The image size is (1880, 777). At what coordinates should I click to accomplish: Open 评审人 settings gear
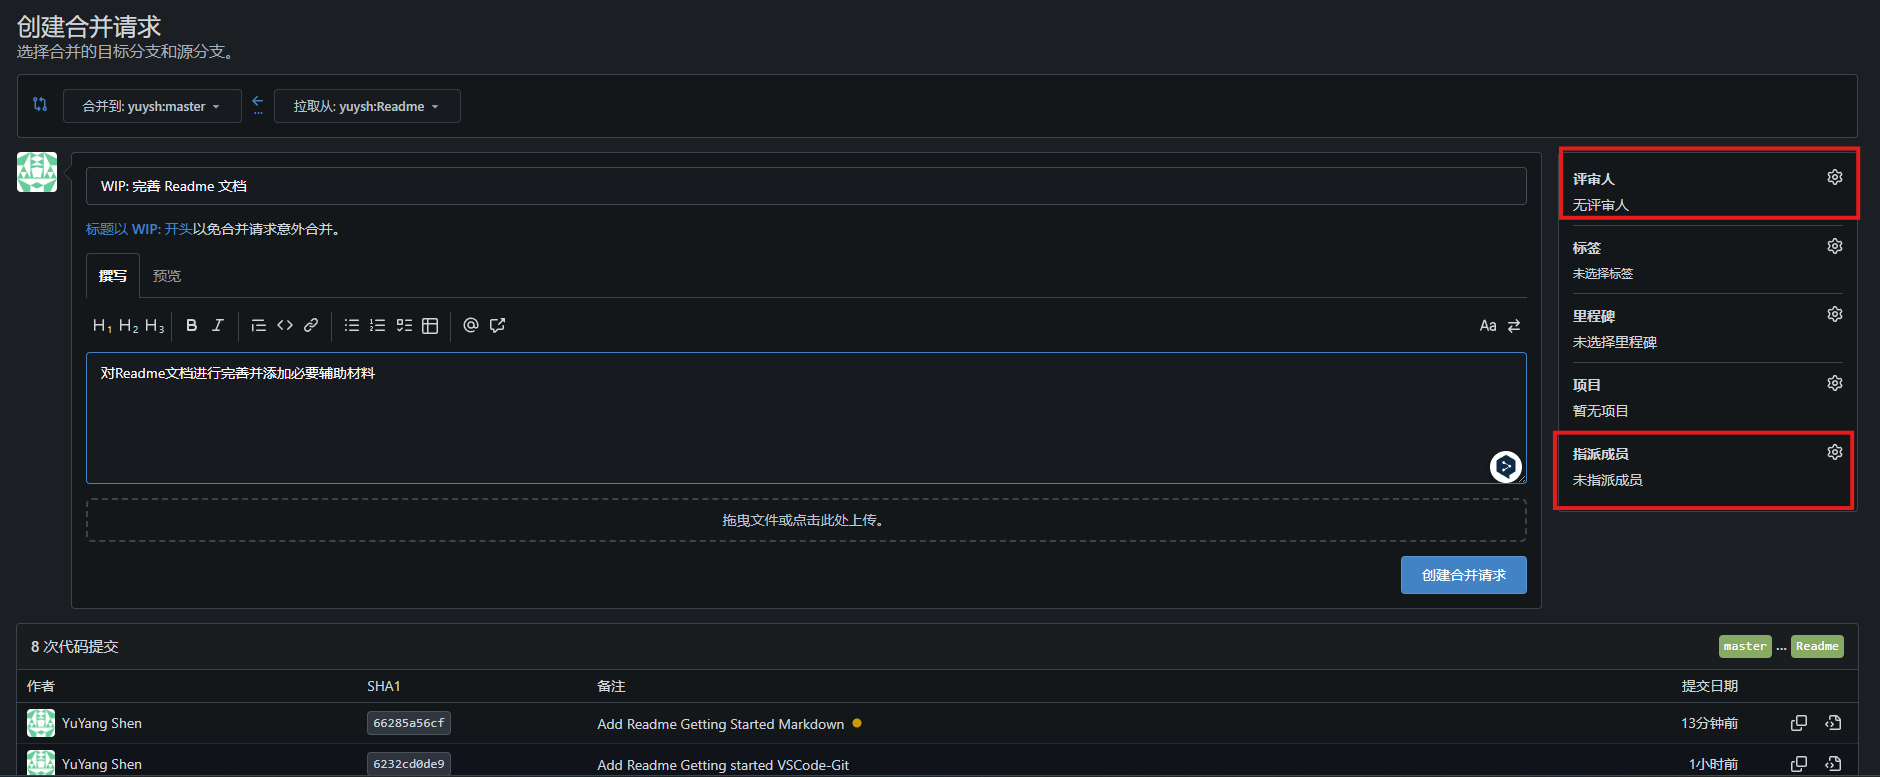(1835, 177)
